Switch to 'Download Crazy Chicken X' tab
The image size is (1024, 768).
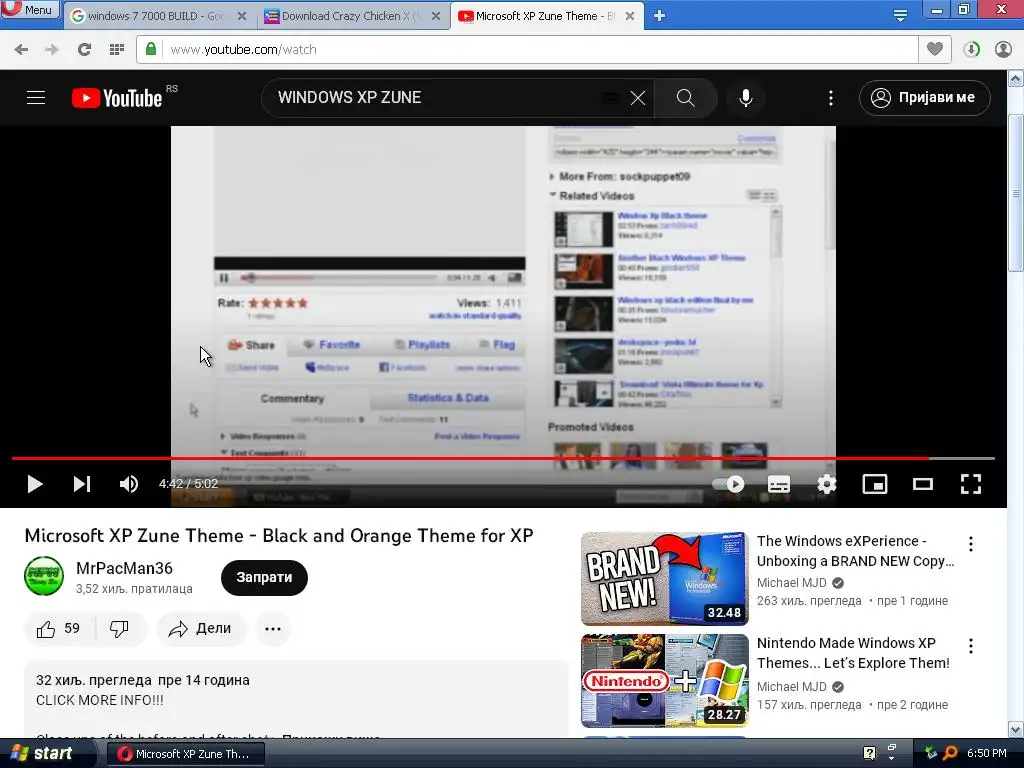[x=351, y=16]
